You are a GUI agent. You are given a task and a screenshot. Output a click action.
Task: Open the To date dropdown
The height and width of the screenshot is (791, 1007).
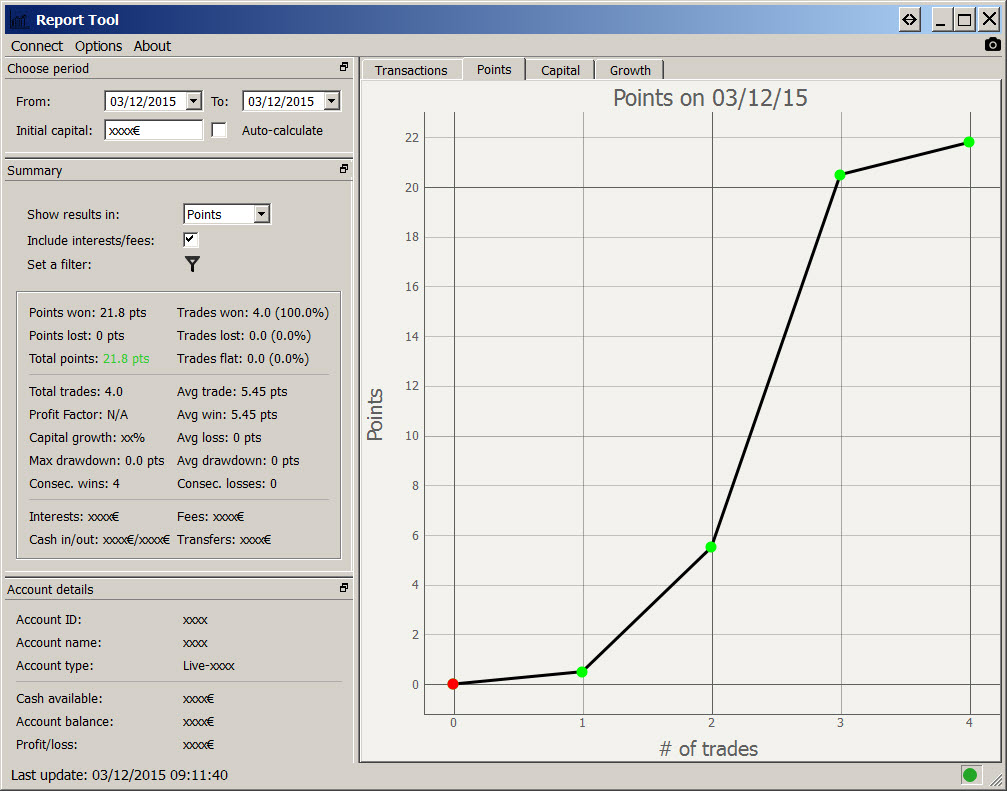(x=331, y=101)
